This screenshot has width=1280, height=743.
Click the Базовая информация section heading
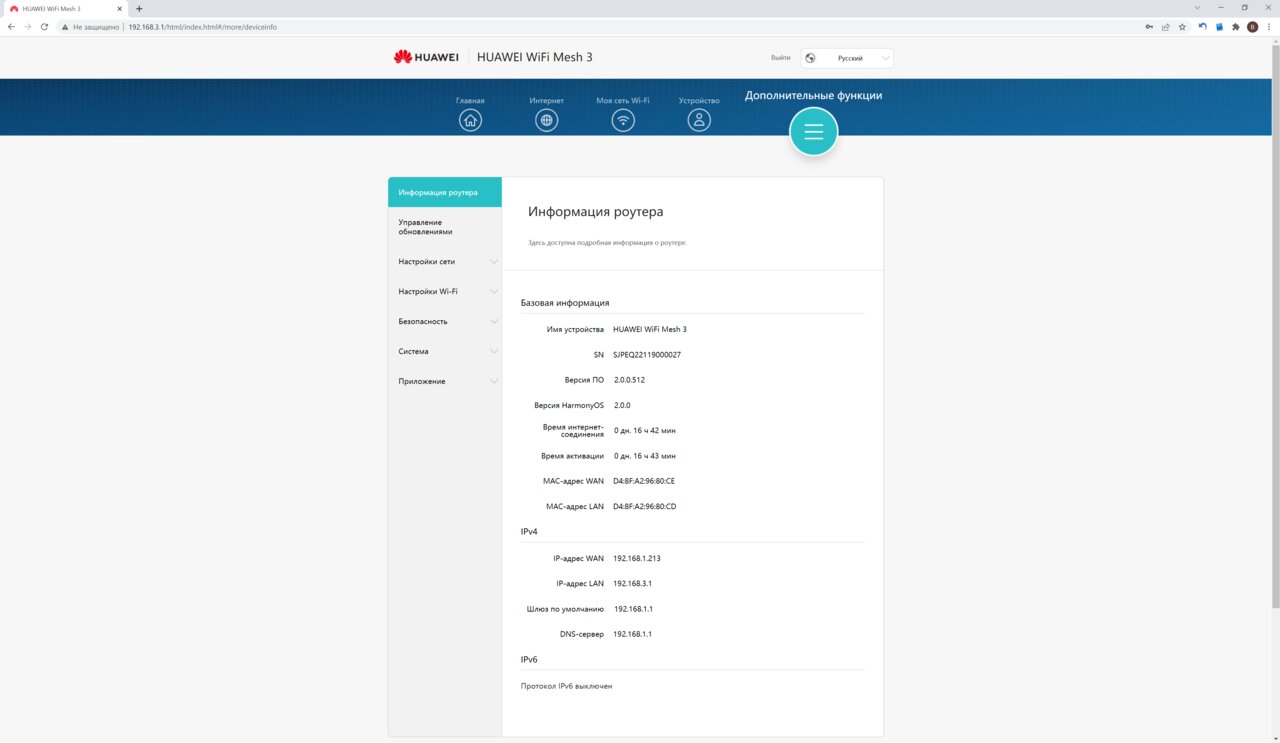coord(565,302)
